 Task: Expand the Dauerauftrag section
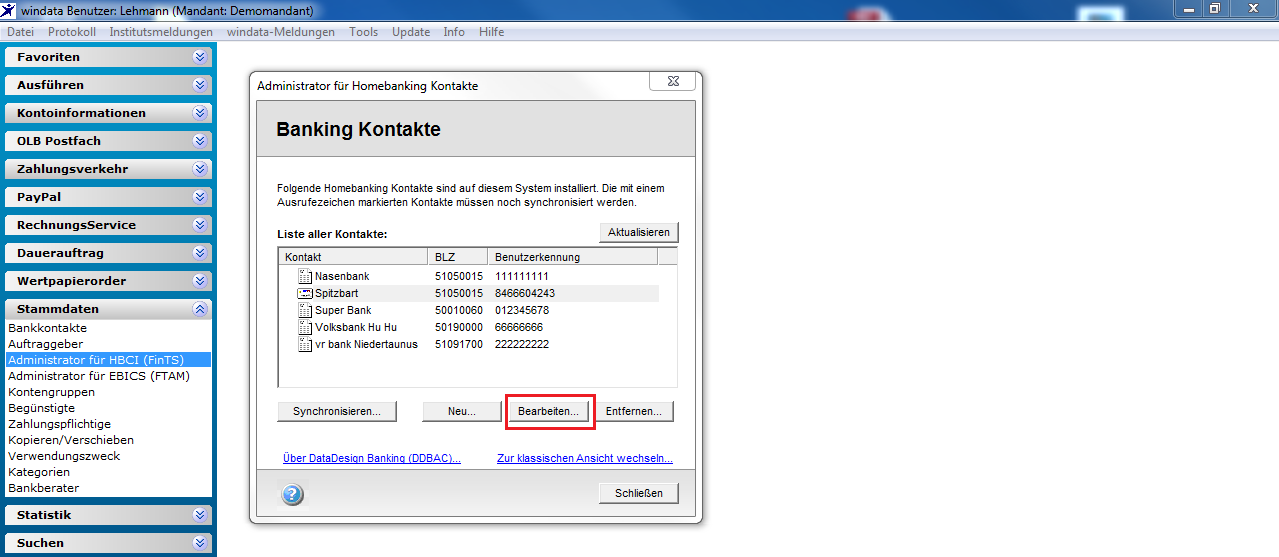coord(200,253)
